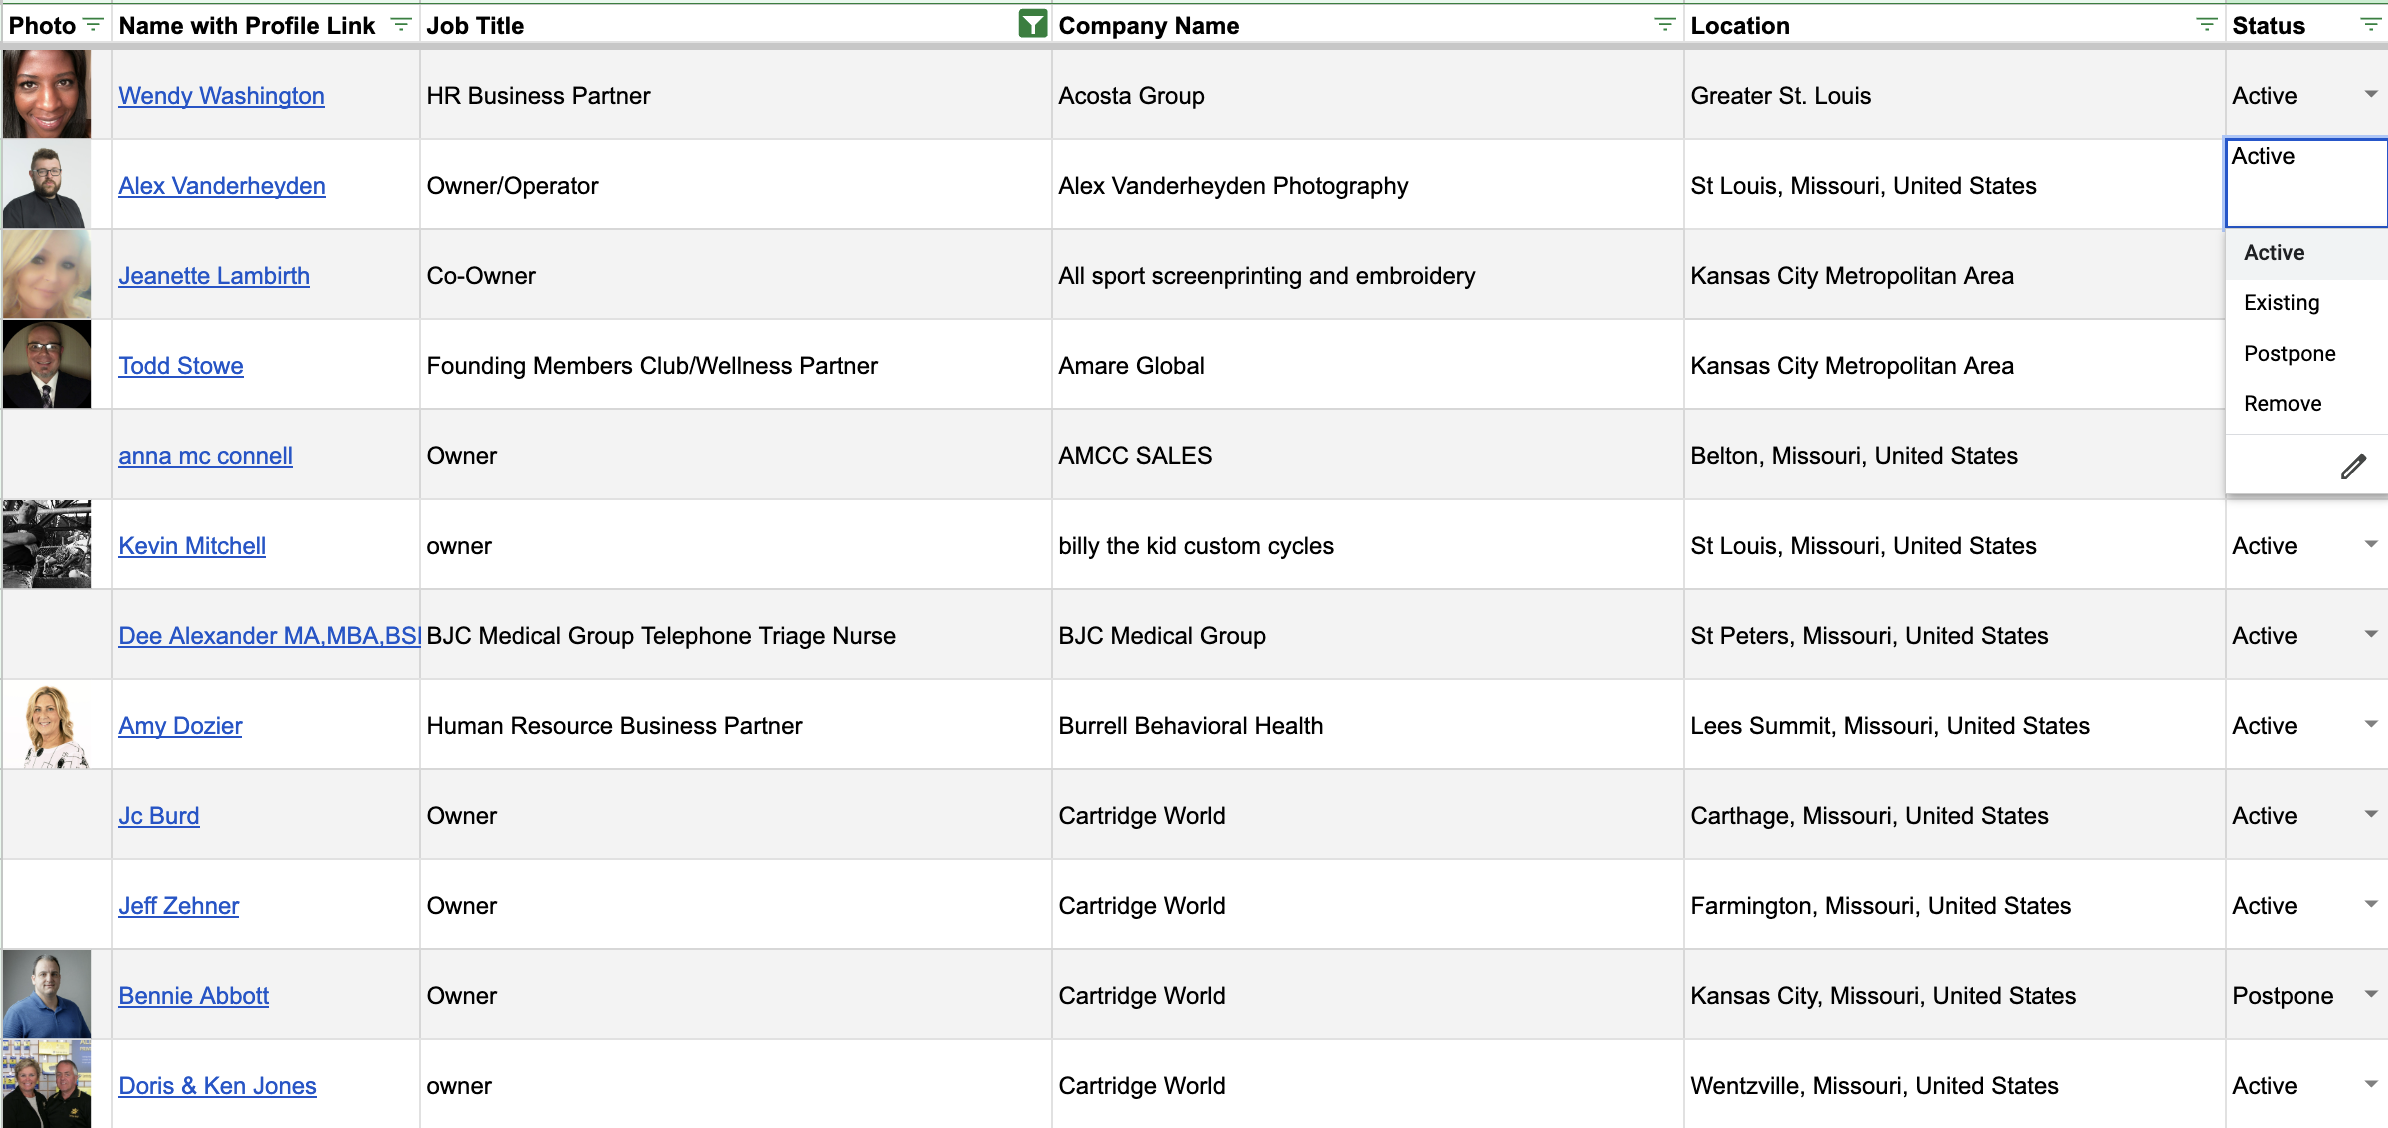Select the 'Acosta Group' company cell
Image resolution: width=2388 pixels, height=1128 pixels.
pyautogui.click(x=1367, y=95)
